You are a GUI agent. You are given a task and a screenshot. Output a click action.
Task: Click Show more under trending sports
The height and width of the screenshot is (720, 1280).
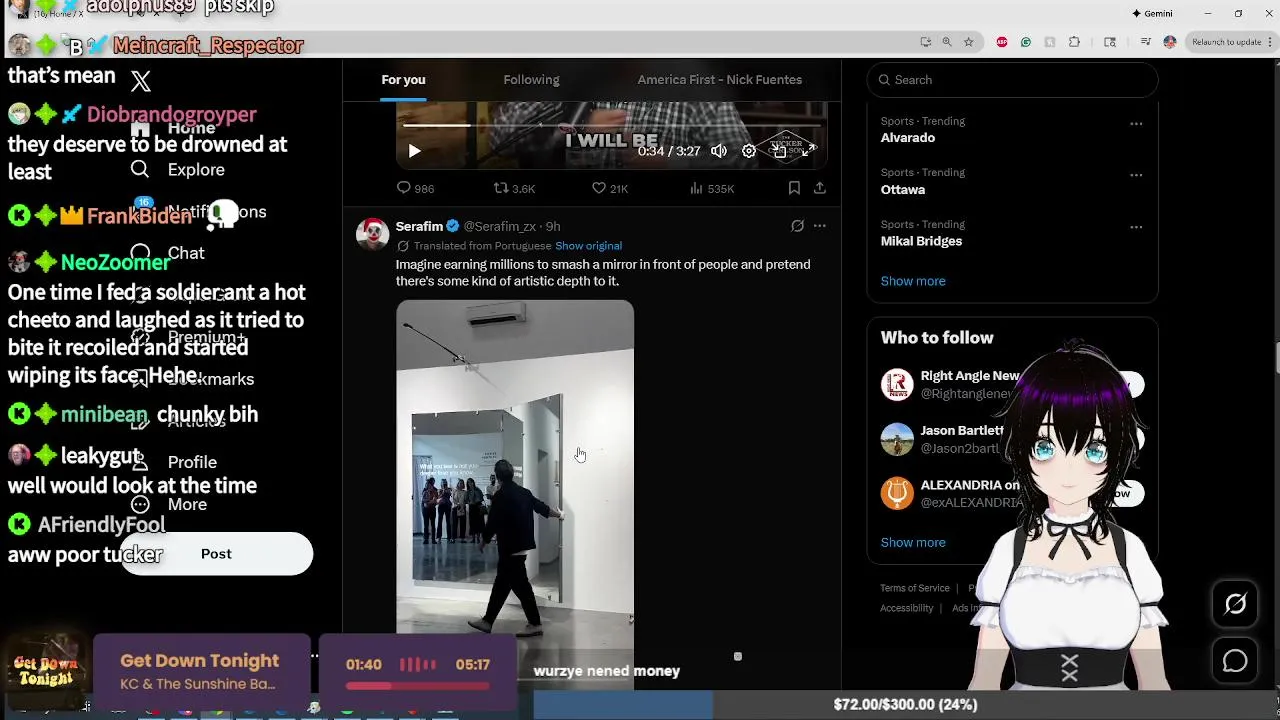[912, 281]
